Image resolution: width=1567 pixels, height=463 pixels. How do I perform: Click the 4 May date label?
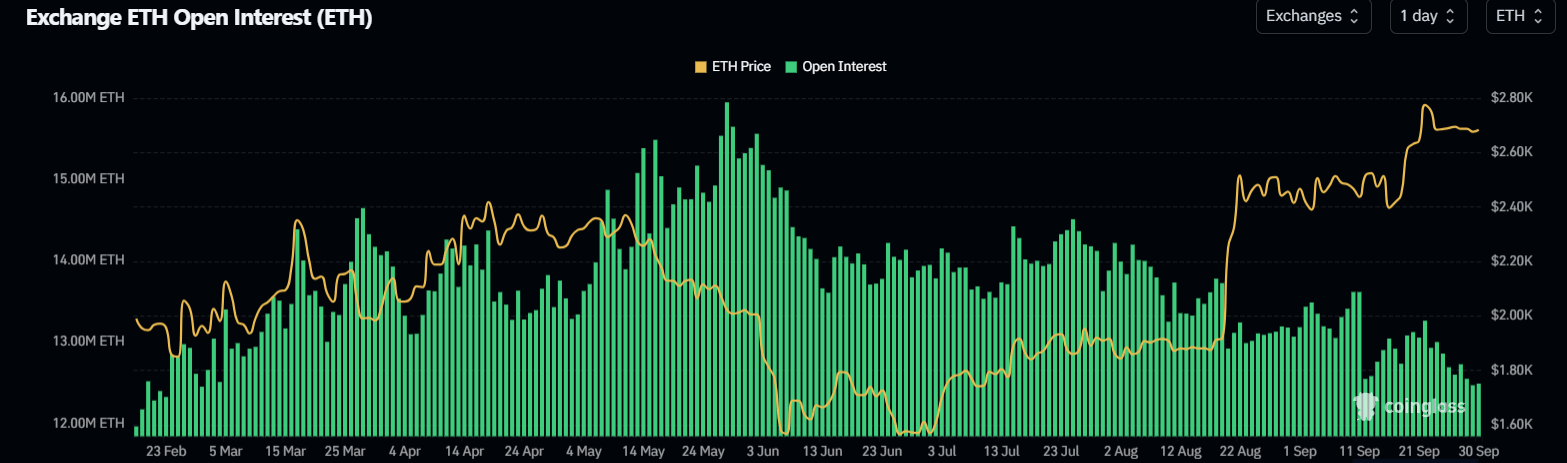[584, 451]
